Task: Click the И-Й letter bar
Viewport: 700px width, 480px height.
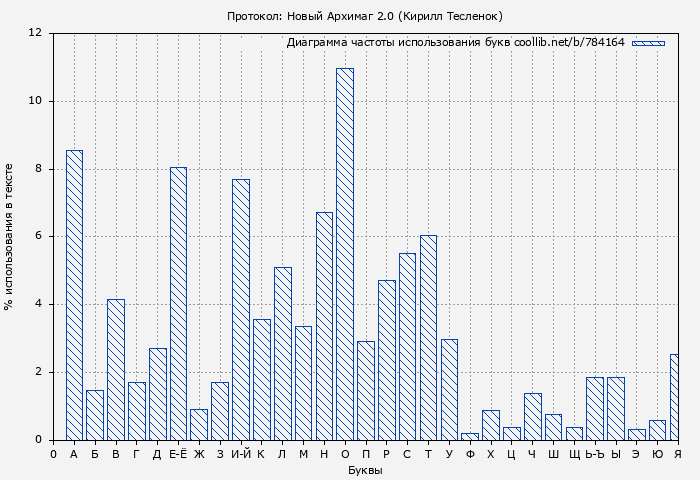Action: (241, 309)
